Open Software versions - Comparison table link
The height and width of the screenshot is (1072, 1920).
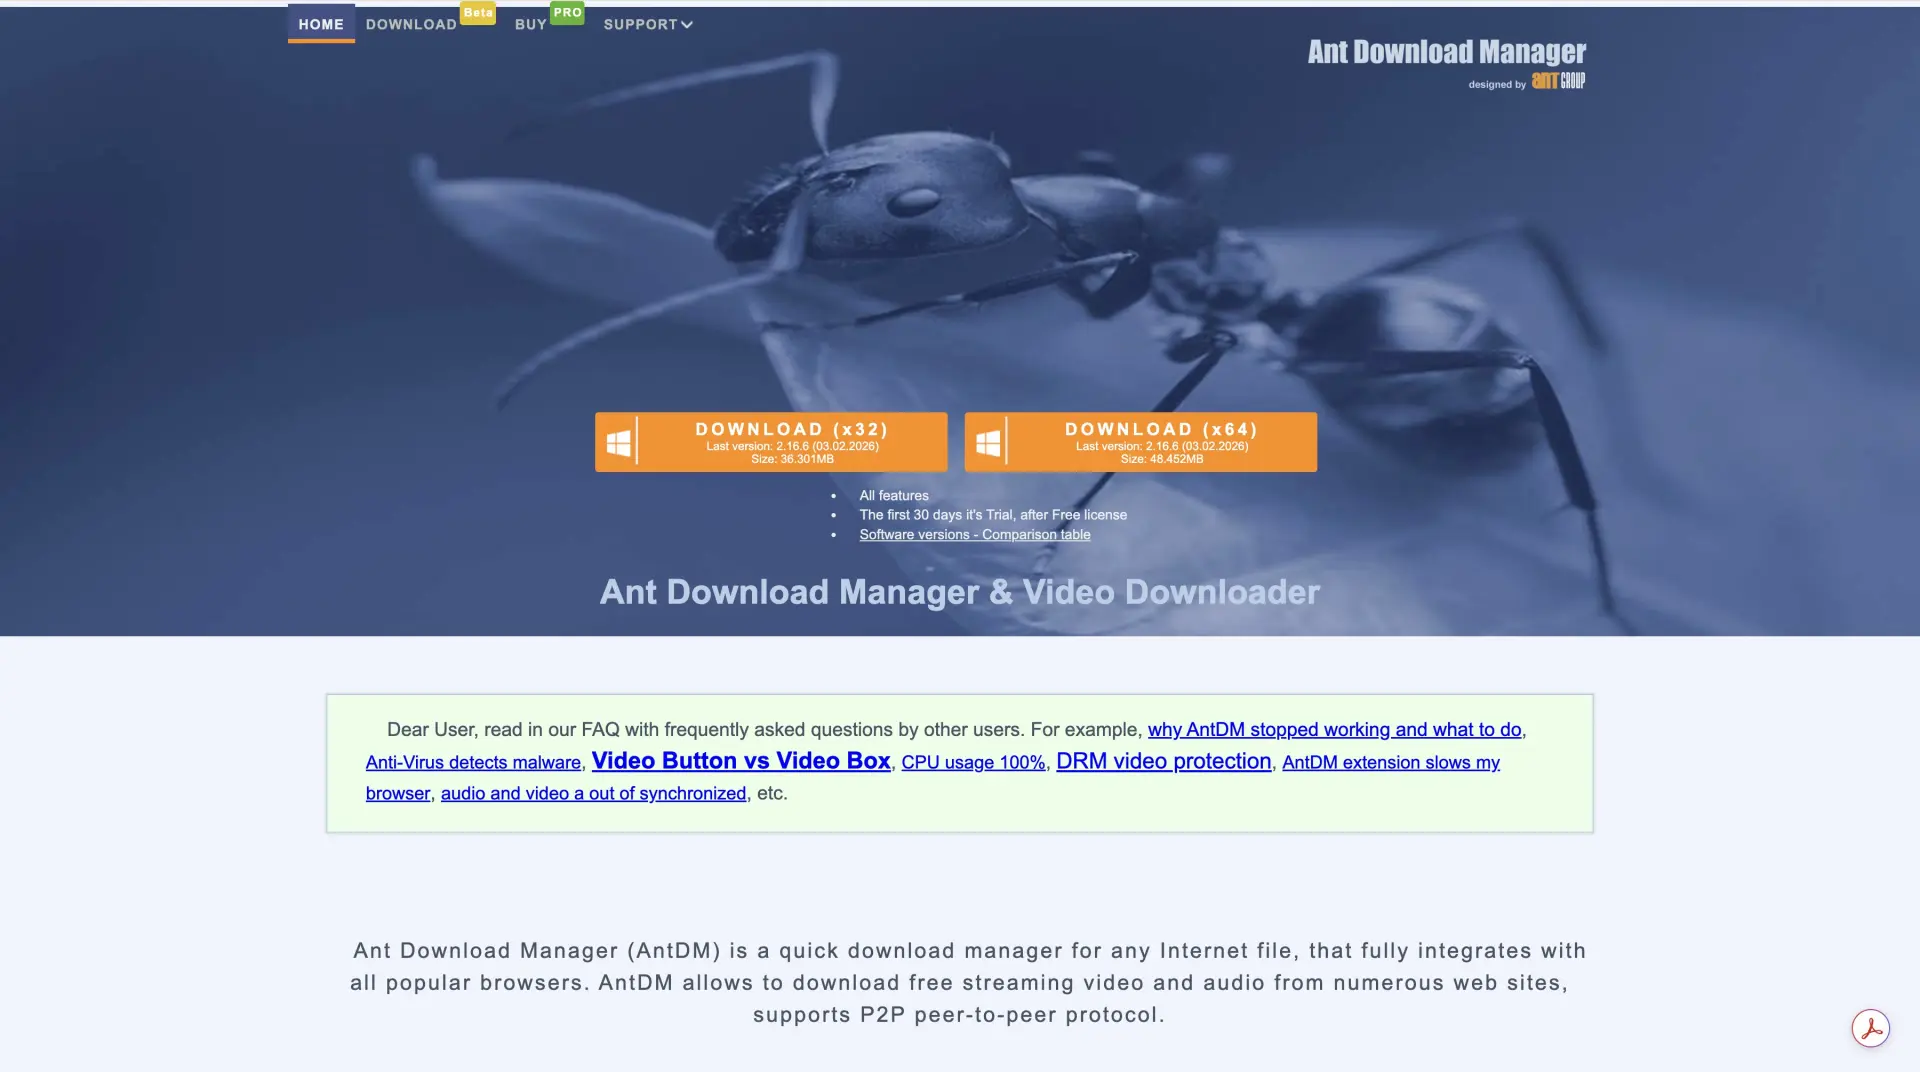tap(975, 535)
